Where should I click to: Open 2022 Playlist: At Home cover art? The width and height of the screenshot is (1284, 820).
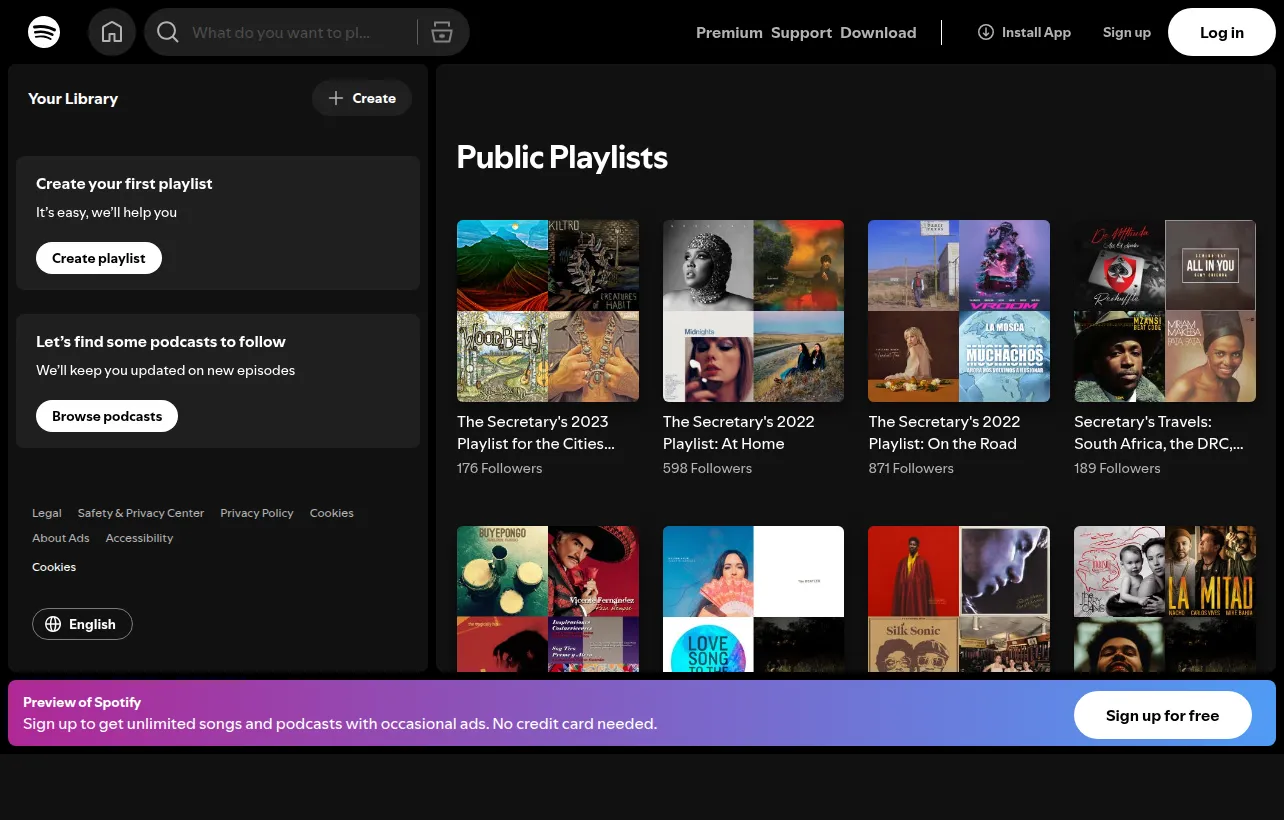click(753, 311)
